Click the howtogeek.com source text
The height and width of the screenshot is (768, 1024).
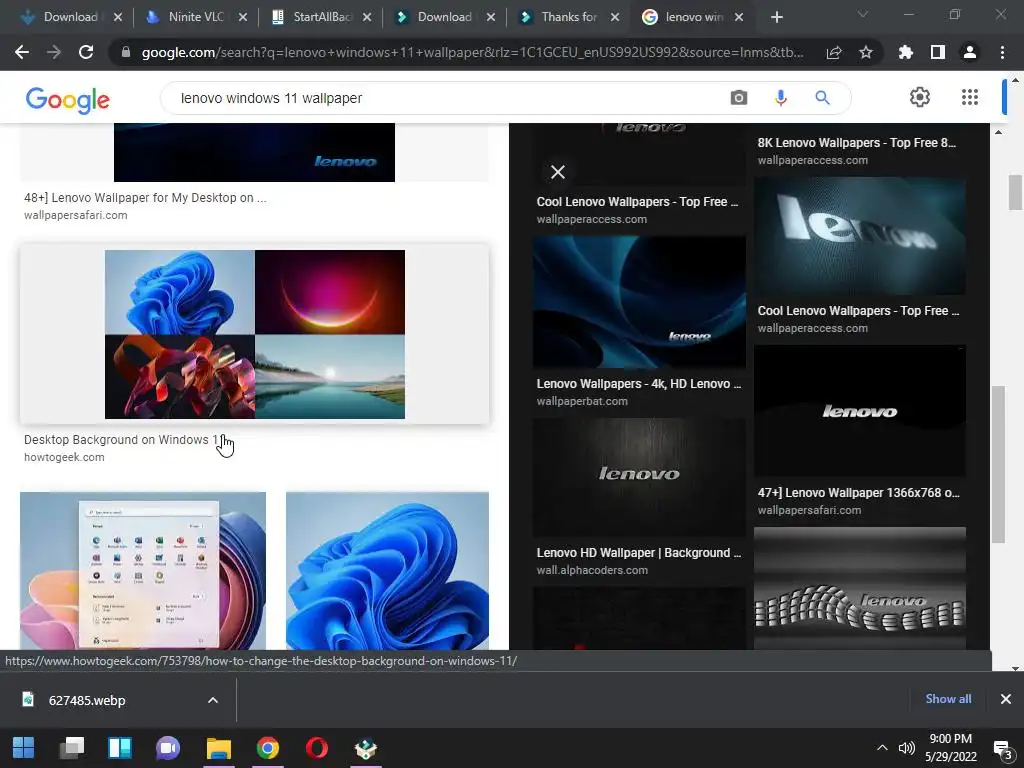coord(64,457)
